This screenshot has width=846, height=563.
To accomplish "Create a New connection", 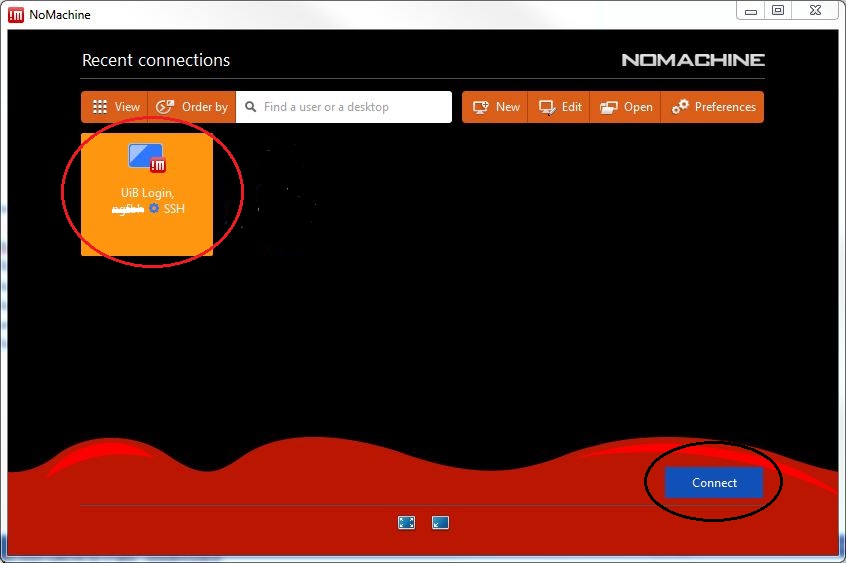I will 497,107.
